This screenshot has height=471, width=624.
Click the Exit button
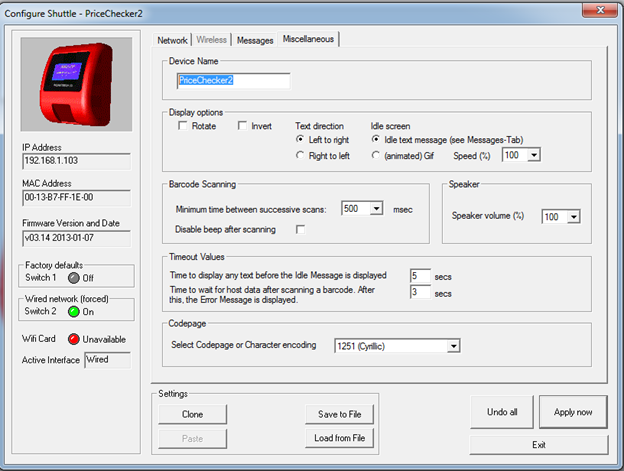coord(539,445)
